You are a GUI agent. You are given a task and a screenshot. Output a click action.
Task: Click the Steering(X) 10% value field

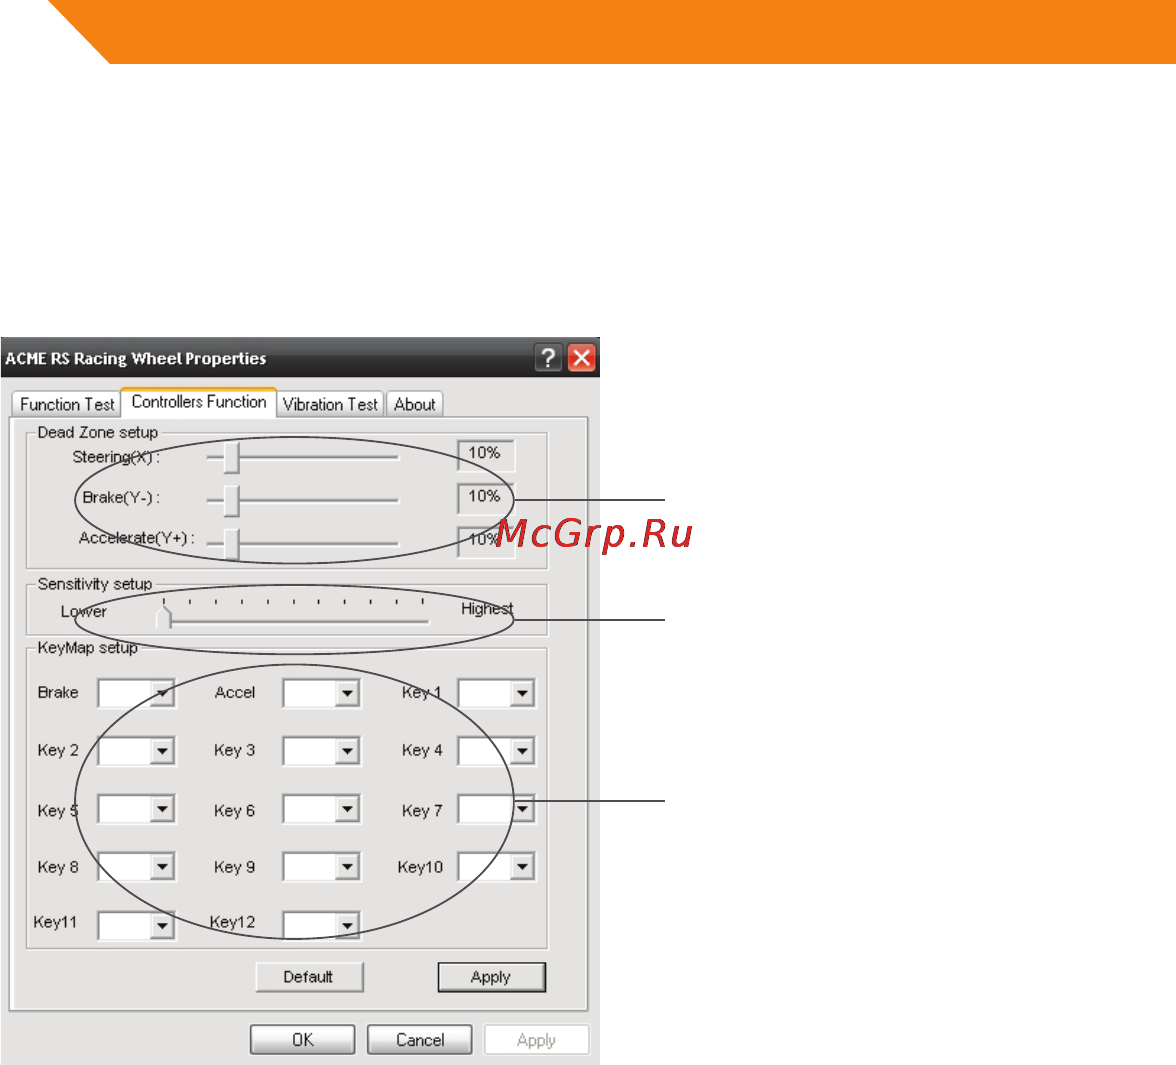coord(485,454)
